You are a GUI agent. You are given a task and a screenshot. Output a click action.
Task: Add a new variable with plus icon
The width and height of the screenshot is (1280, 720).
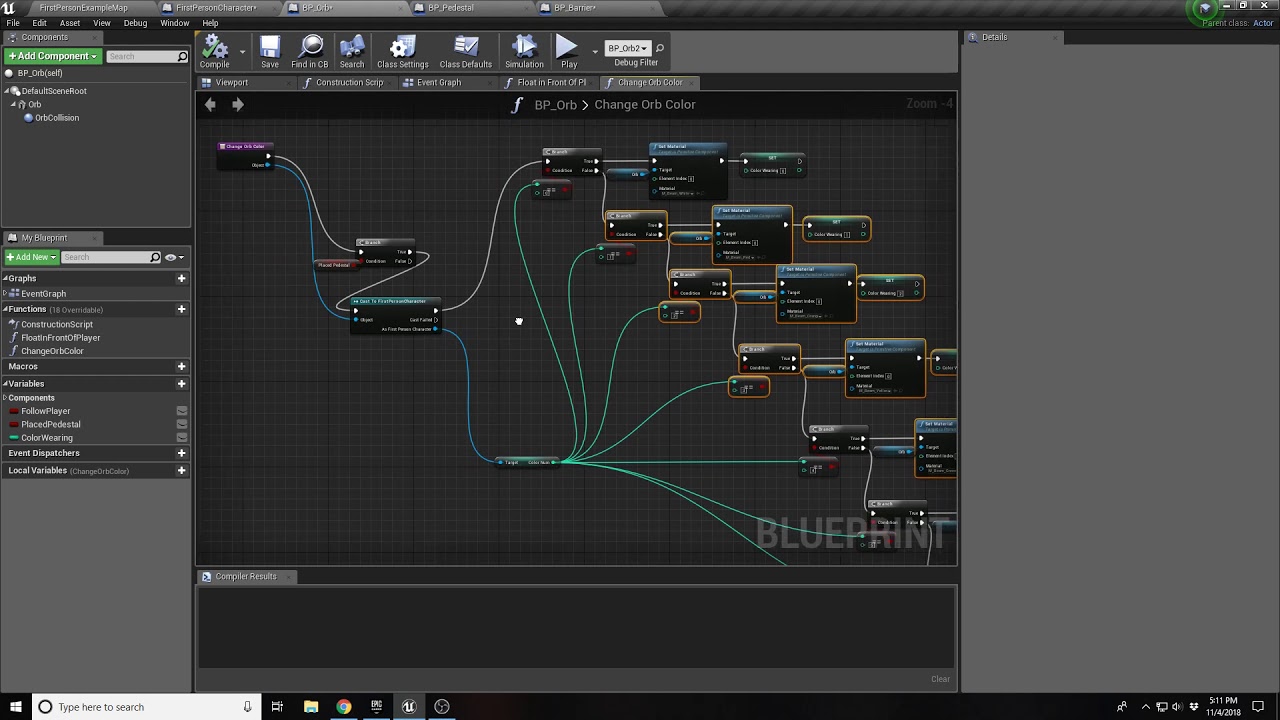pos(181,384)
